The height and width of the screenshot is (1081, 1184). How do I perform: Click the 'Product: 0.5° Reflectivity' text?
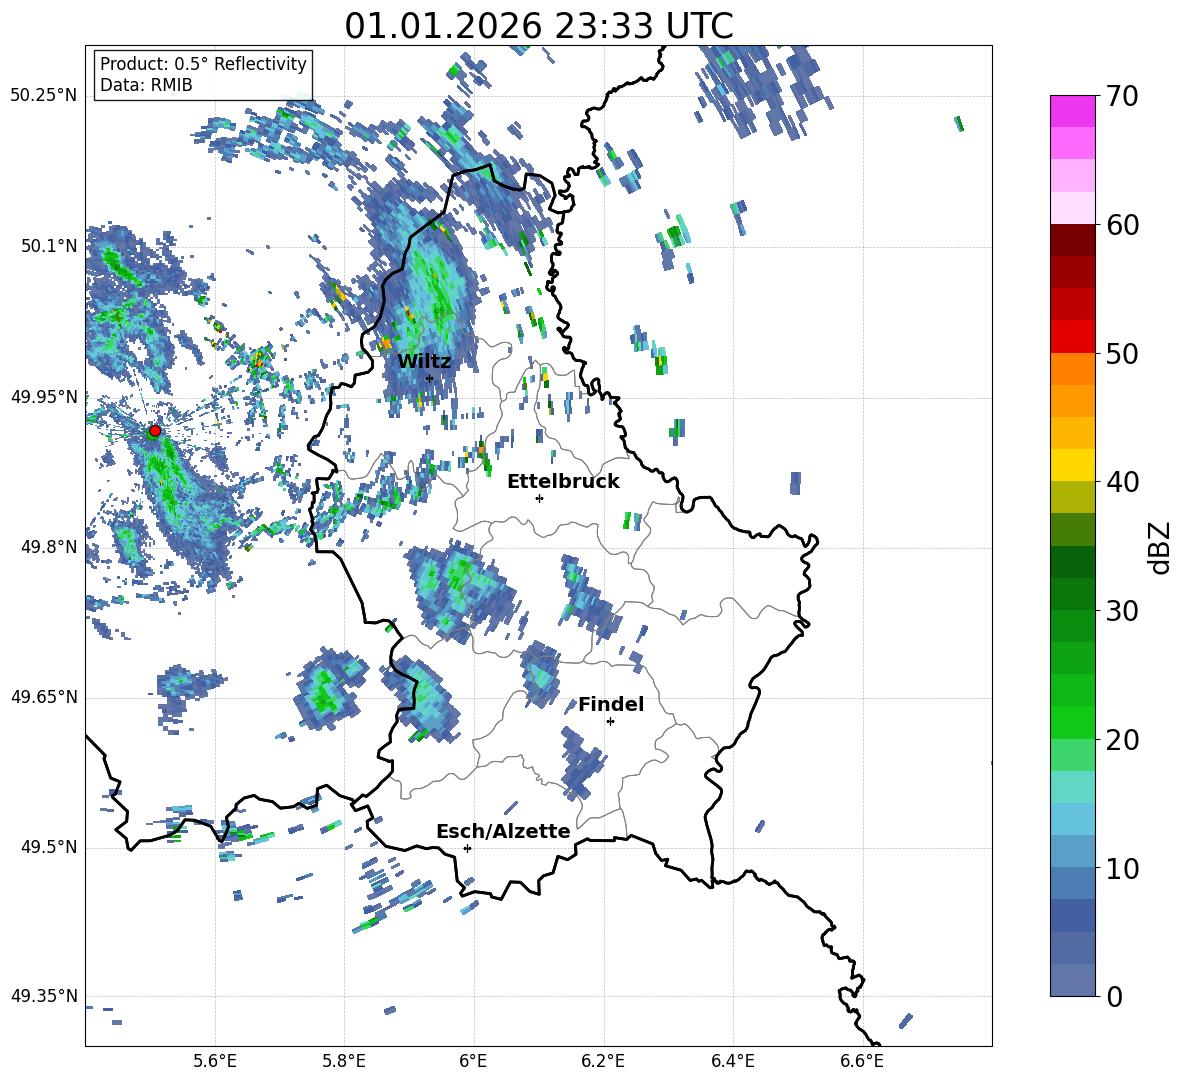pos(203,64)
